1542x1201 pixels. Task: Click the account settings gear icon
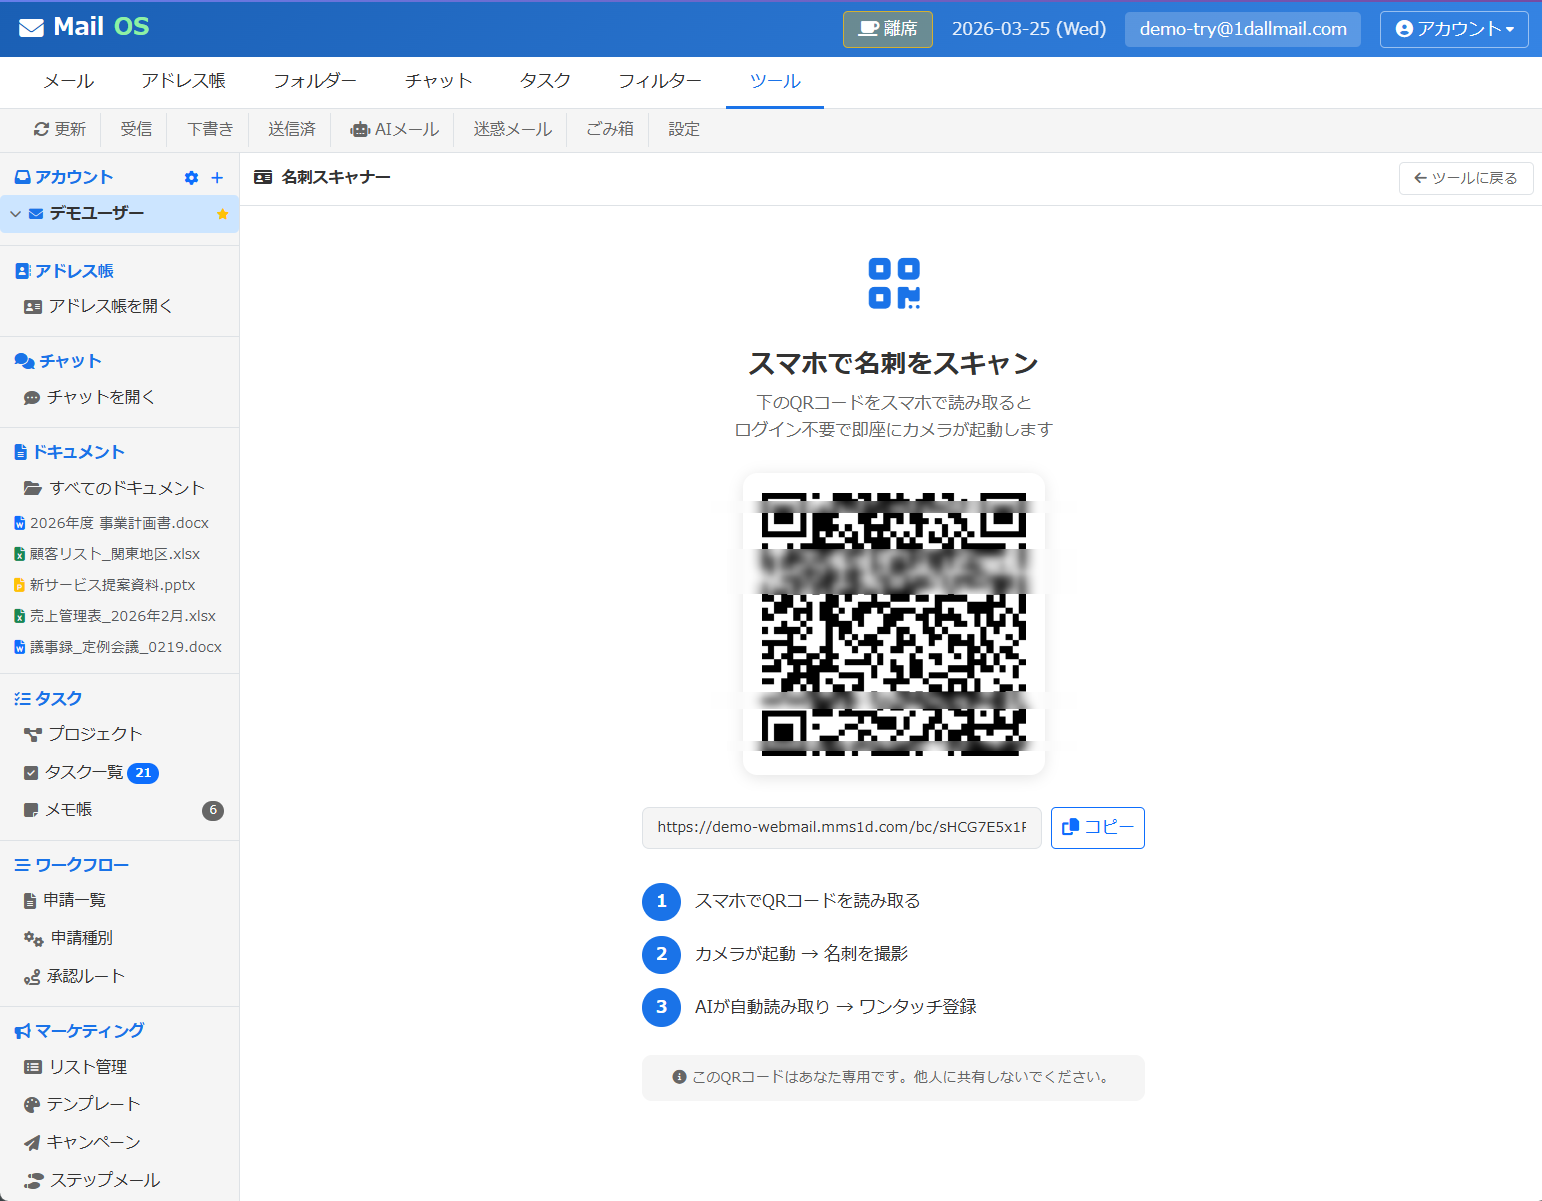[190, 177]
